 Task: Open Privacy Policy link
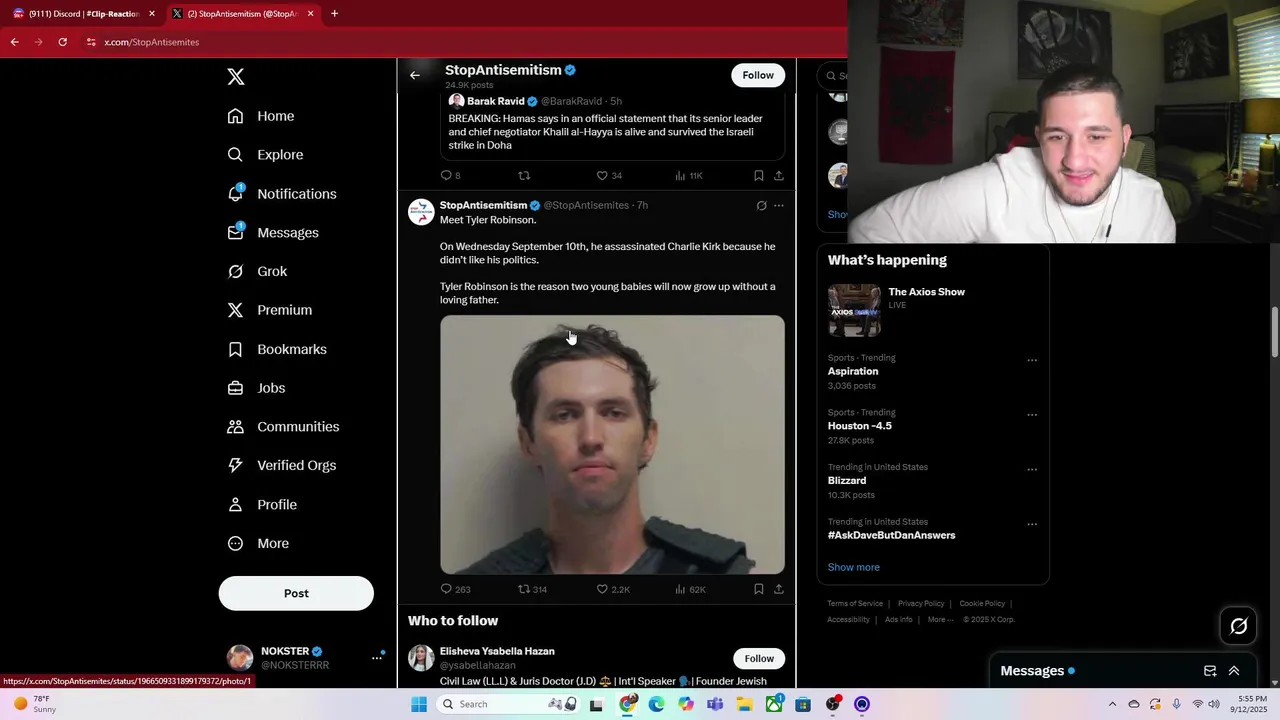(921, 604)
